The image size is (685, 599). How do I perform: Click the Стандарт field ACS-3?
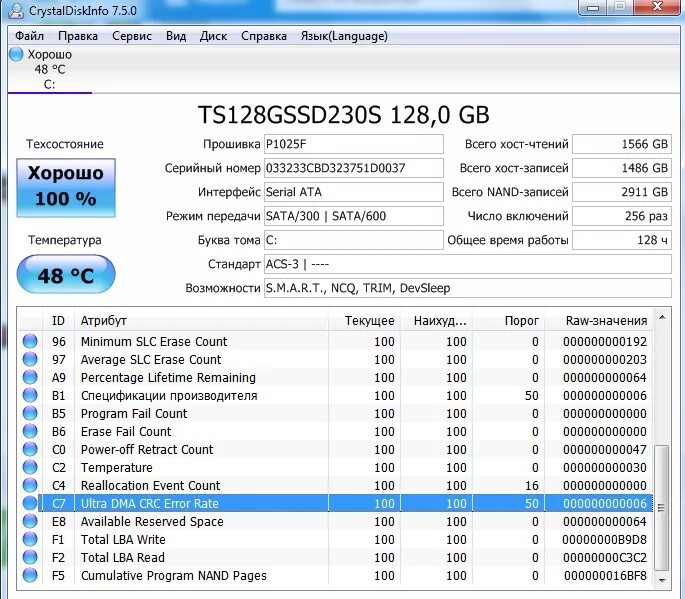click(x=467, y=264)
